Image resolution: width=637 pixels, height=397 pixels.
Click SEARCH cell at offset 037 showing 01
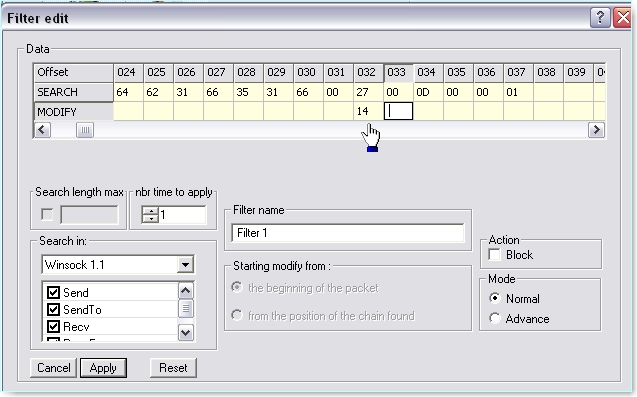click(x=518, y=92)
